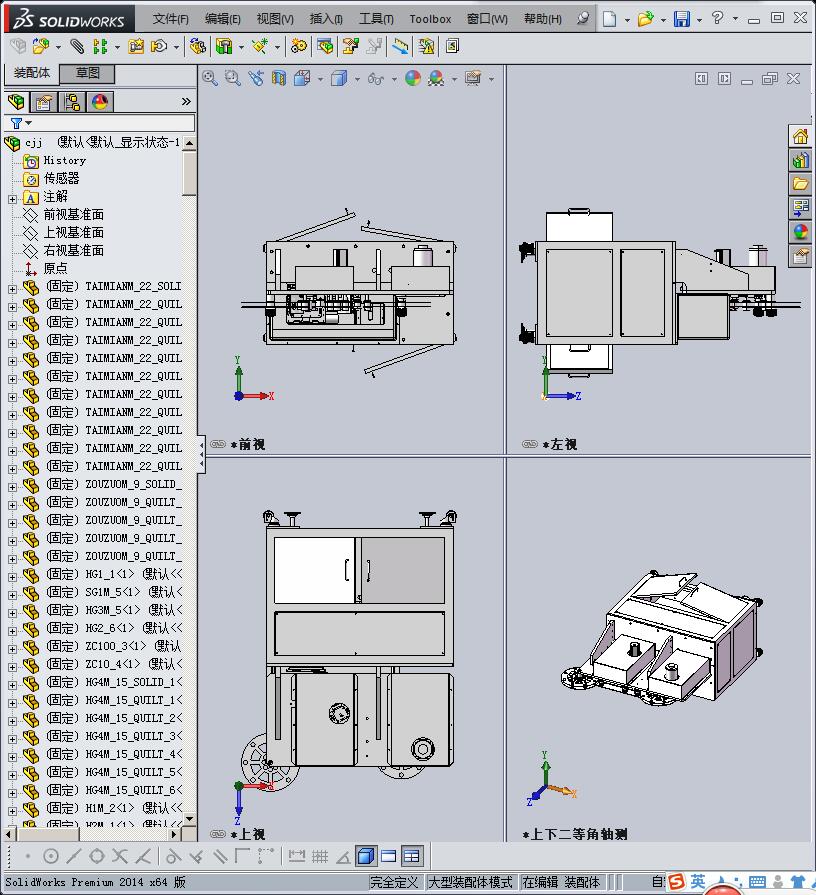Click the 完全定义 status bar entry

[394, 882]
